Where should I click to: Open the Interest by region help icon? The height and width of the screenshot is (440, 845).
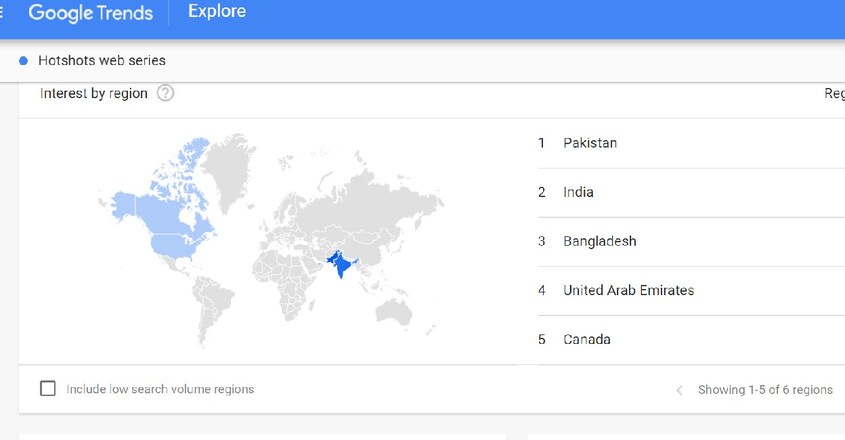pyautogui.click(x=165, y=93)
